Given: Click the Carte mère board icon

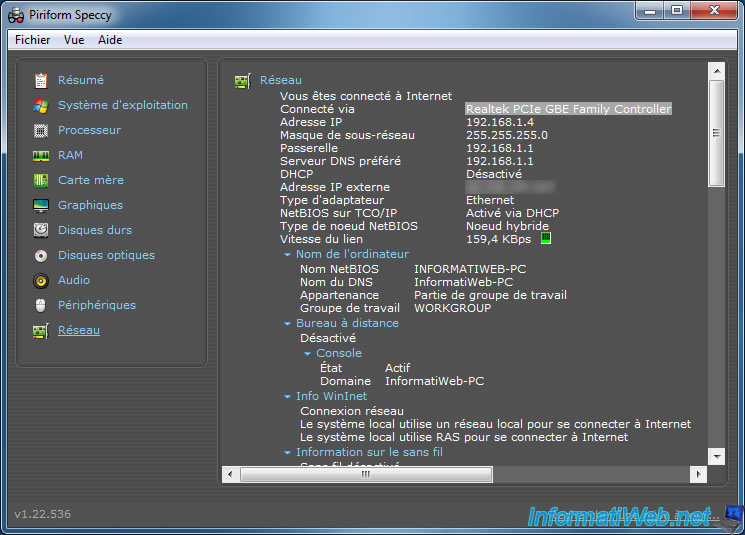Looking at the screenshot, I should 41,180.
